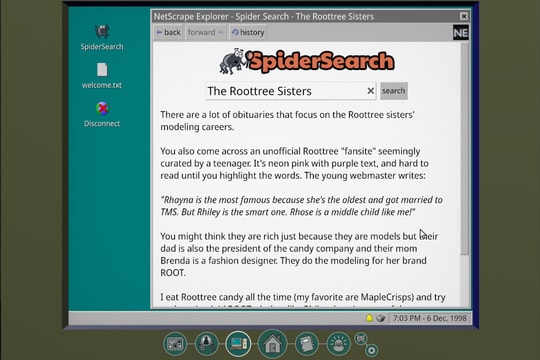This screenshot has height=360, width=540.
Task: Clear the search field with X
Action: pos(371,91)
